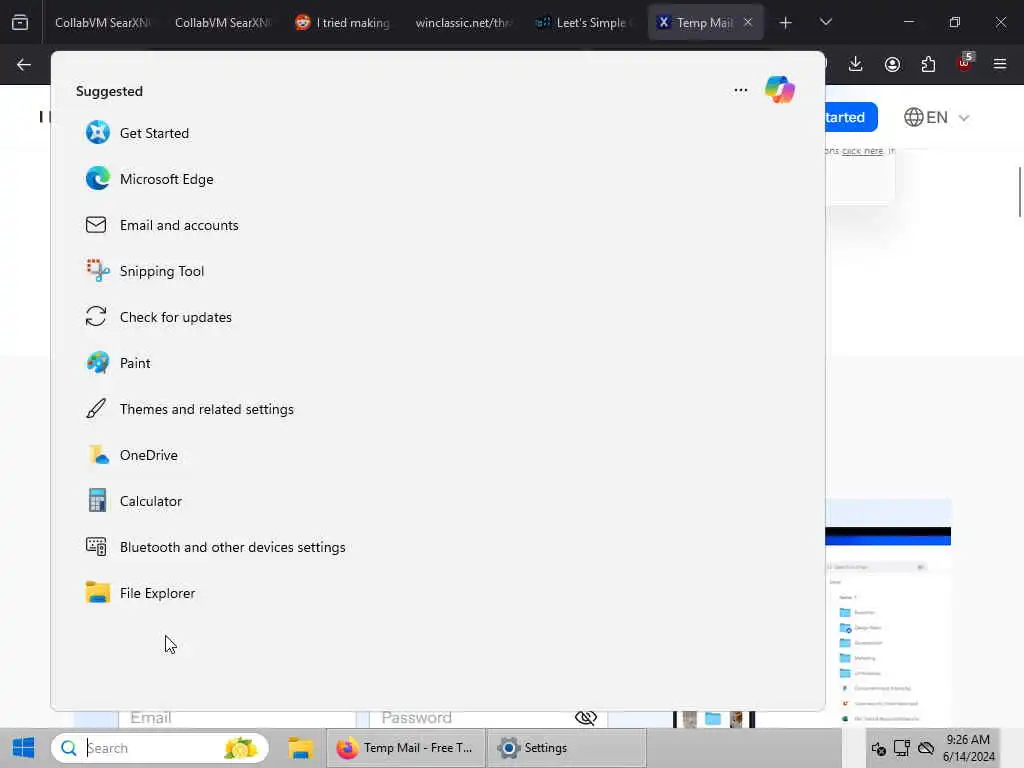The width and height of the screenshot is (1024, 768).
Task: Click the Windows Start button
Action: [x=24, y=748]
